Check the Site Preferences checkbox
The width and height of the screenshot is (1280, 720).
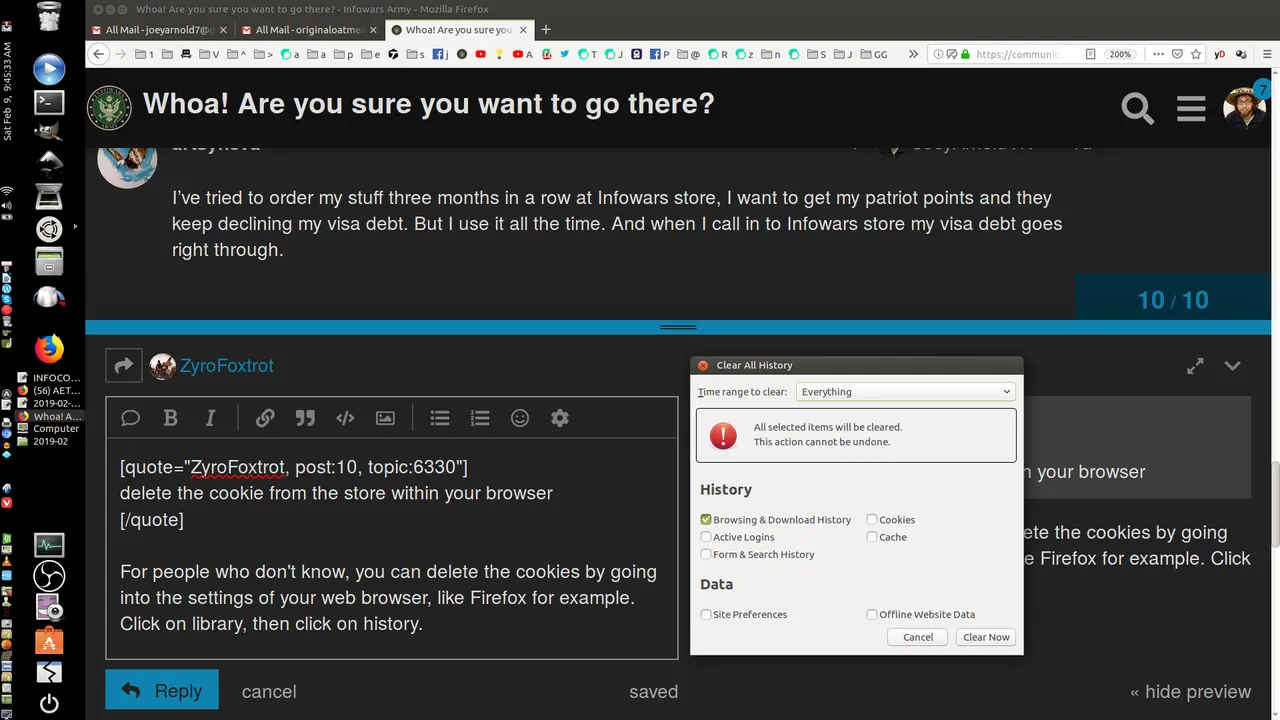pos(706,614)
